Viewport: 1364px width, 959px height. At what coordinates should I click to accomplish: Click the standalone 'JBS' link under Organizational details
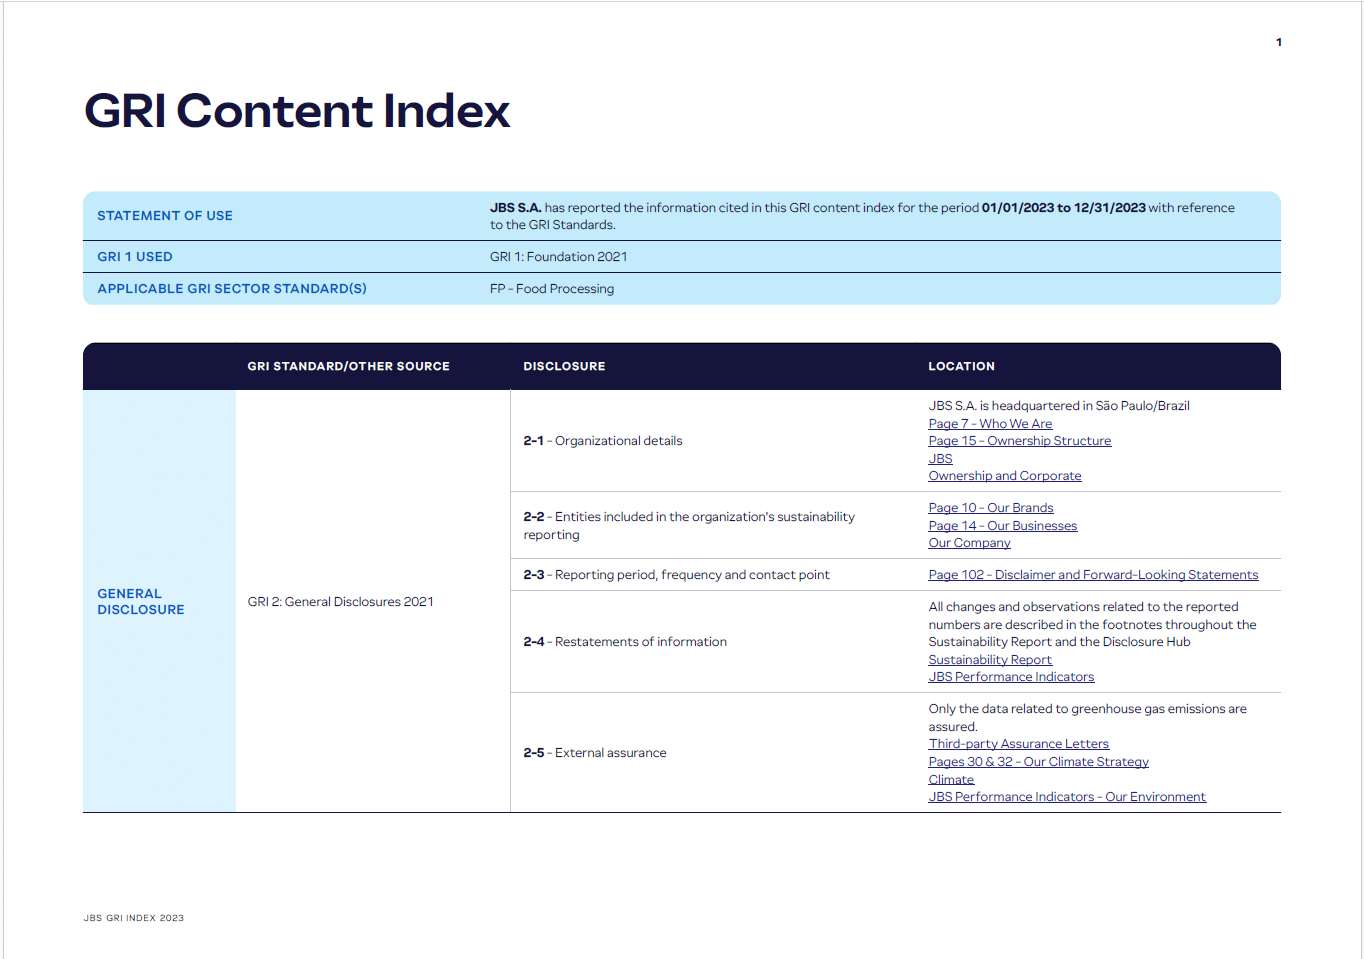point(940,459)
